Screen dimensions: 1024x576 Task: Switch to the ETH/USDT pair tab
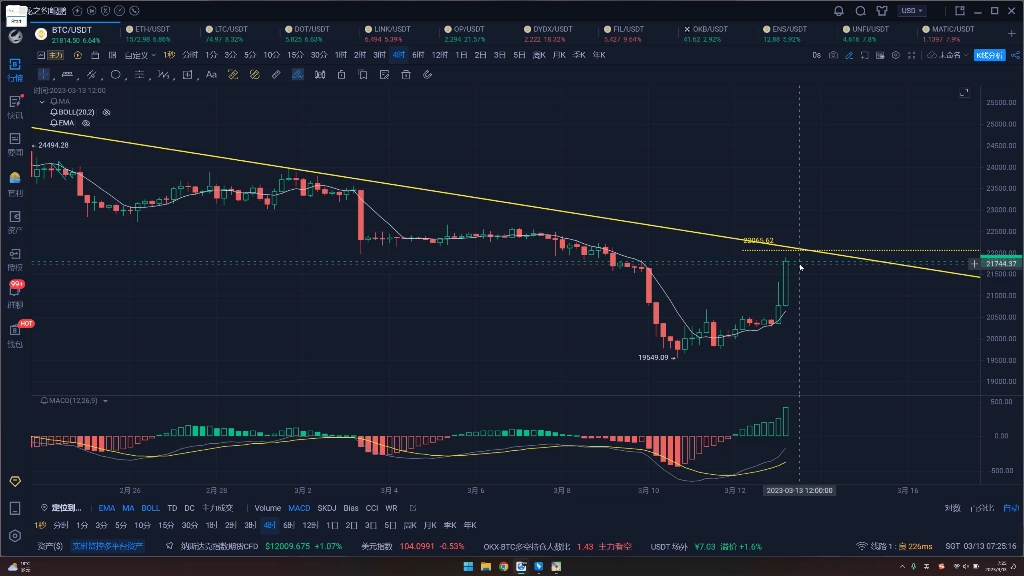pos(152,30)
